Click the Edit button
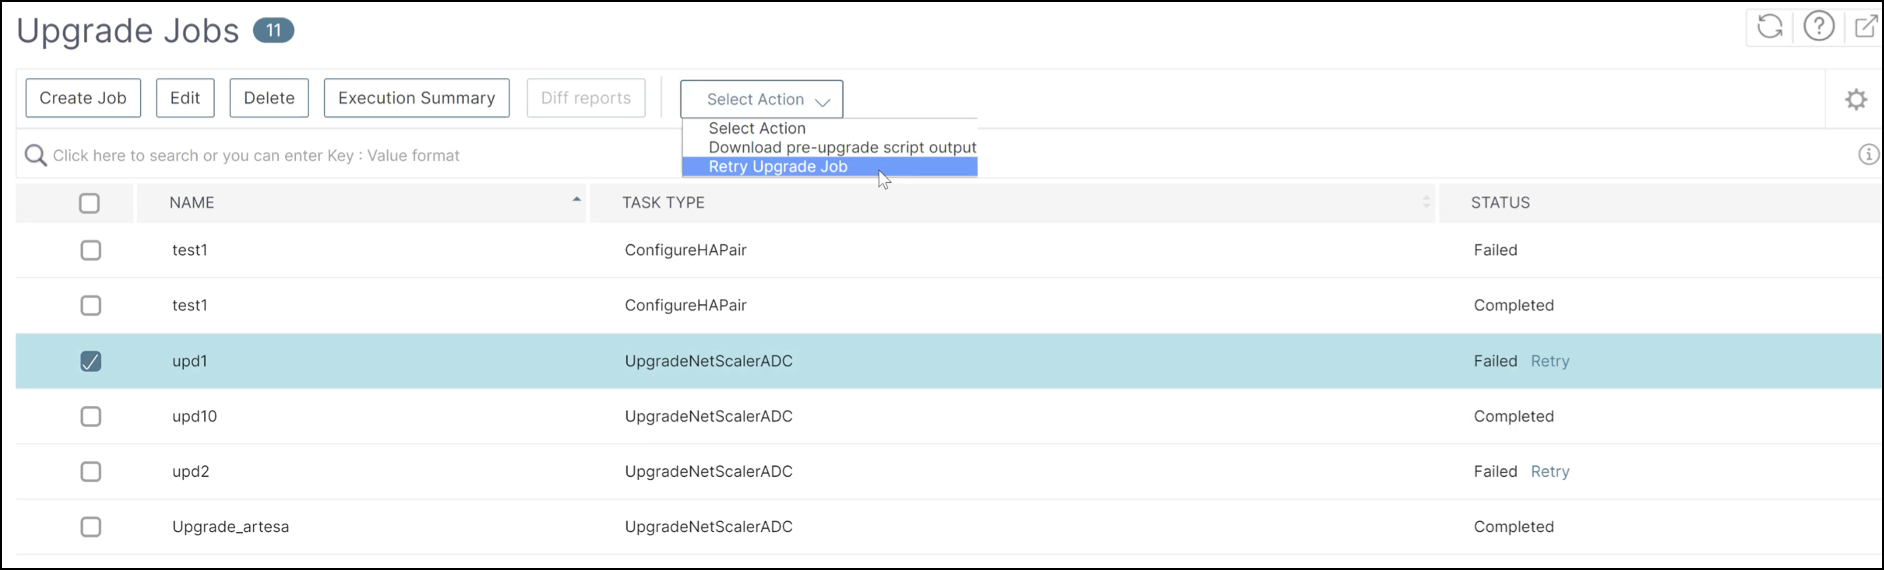 pyautogui.click(x=185, y=98)
